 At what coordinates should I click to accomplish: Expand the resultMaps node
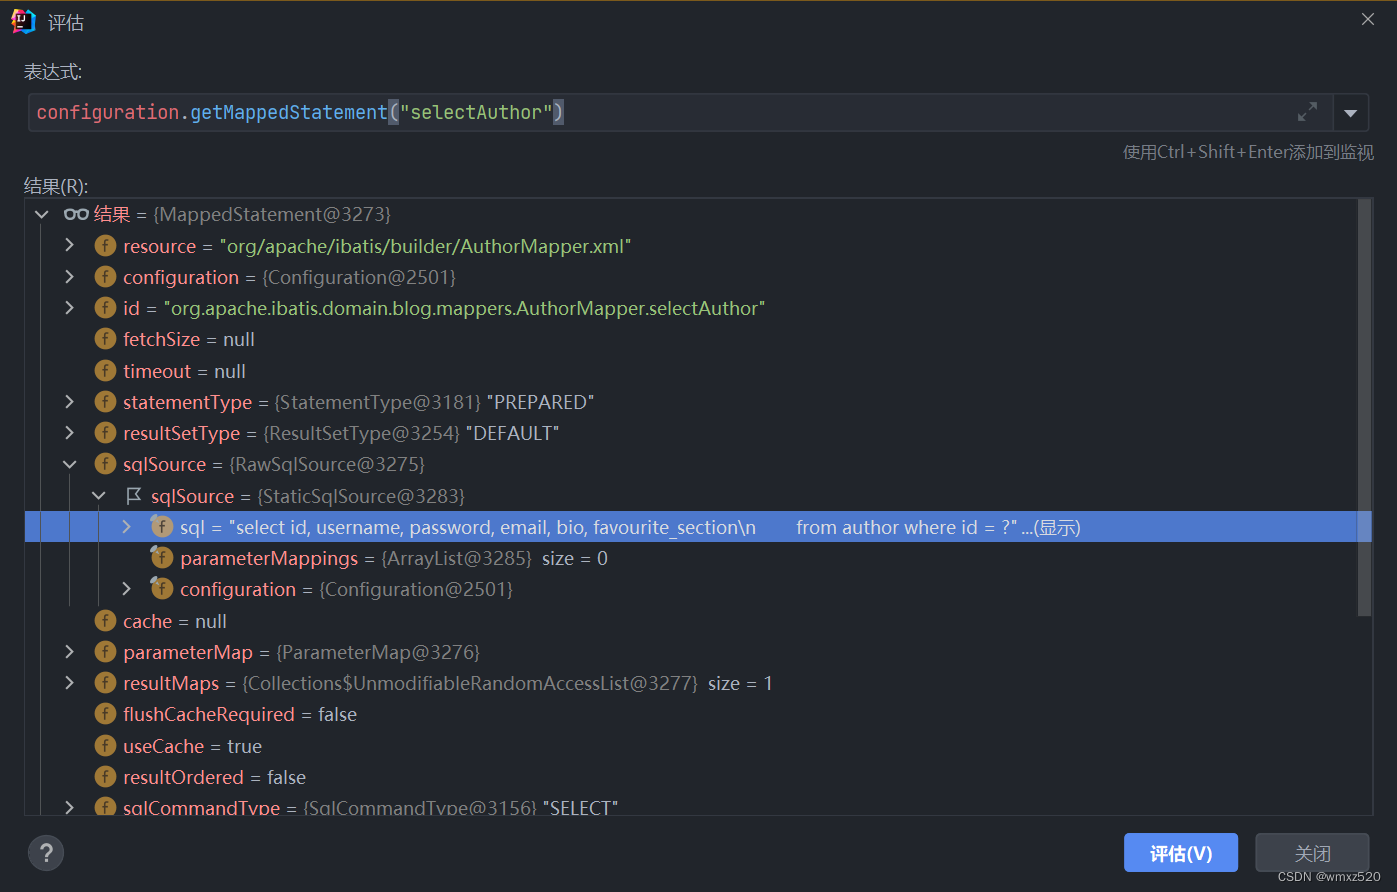pyautogui.click(x=69, y=683)
